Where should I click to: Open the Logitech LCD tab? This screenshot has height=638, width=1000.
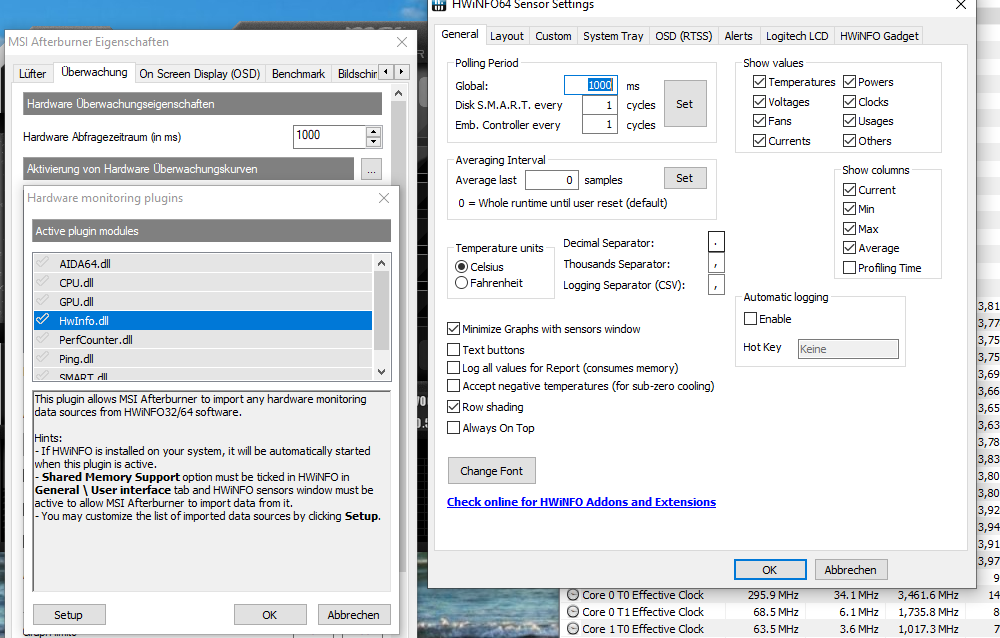click(797, 36)
